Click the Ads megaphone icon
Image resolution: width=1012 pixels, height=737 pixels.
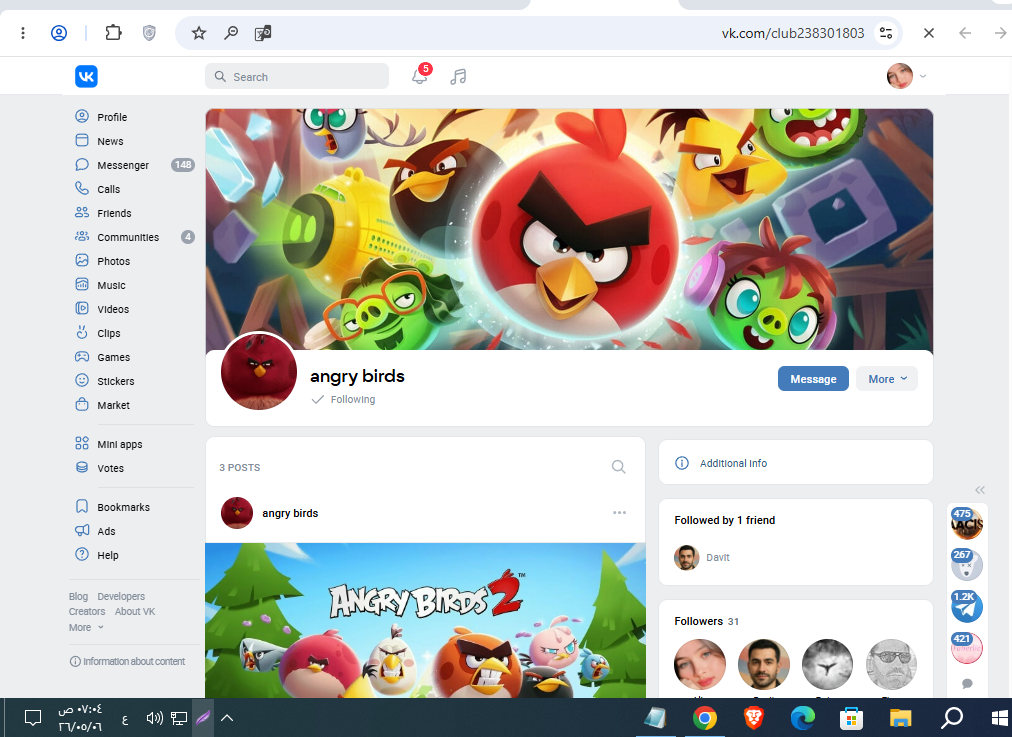pyautogui.click(x=82, y=530)
